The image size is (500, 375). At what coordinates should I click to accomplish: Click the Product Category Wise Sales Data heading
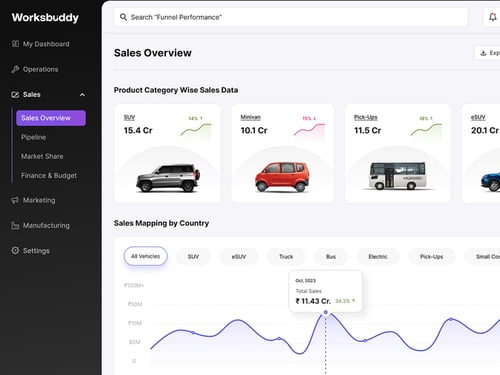[176, 90]
